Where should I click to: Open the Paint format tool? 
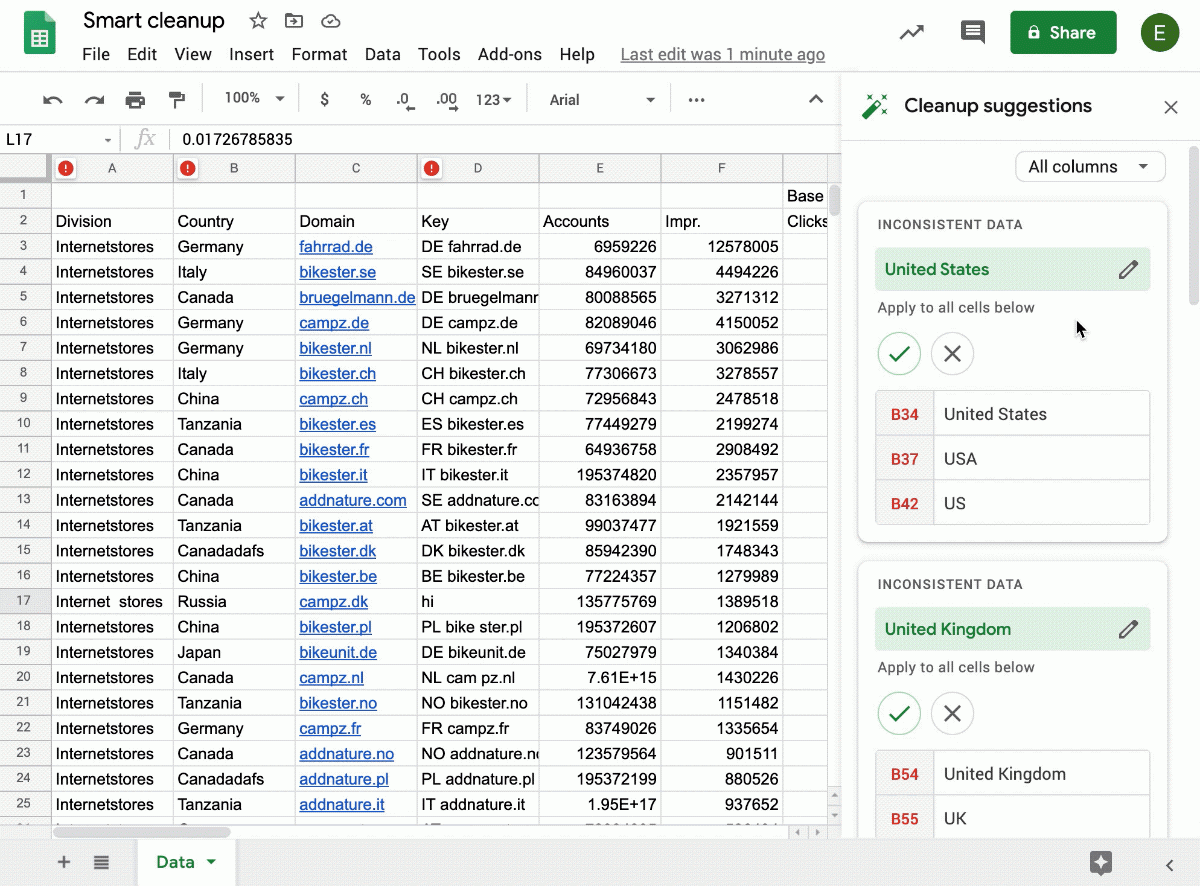[176, 99]
